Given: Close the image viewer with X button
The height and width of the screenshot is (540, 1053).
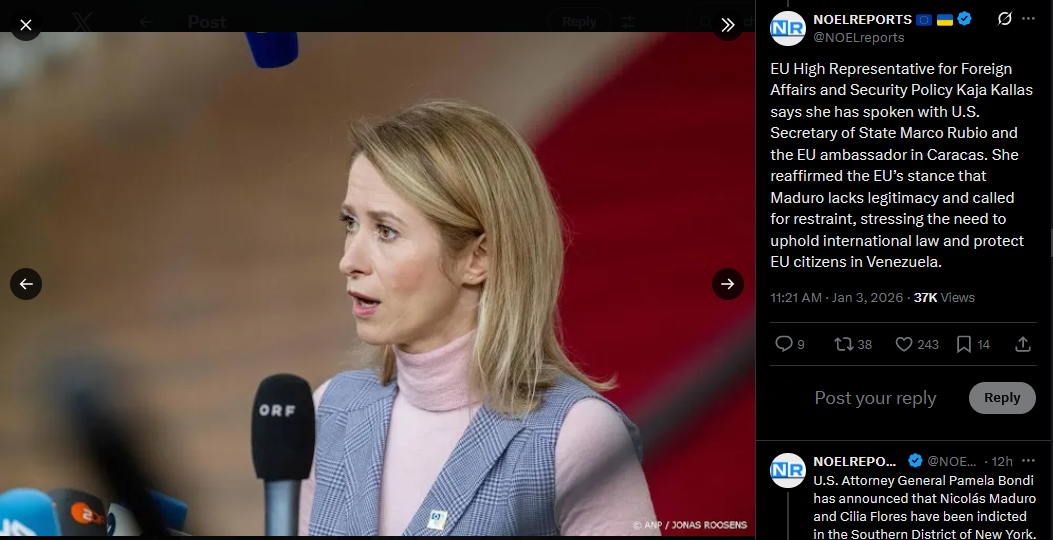Looking at the screenshot, I should 26,25.
